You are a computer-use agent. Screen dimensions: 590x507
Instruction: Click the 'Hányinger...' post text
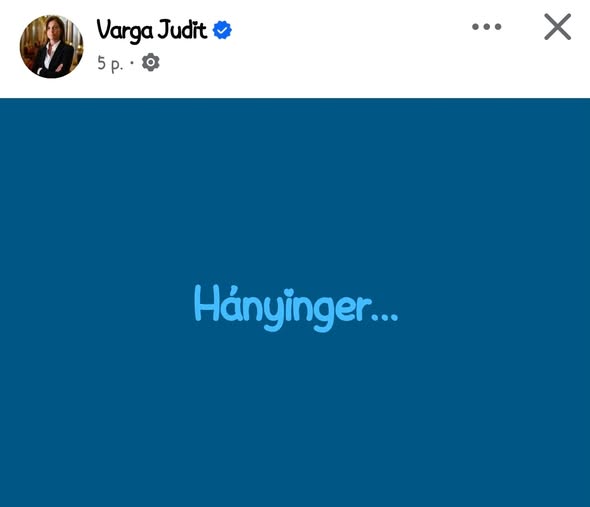tap(296, 309)
